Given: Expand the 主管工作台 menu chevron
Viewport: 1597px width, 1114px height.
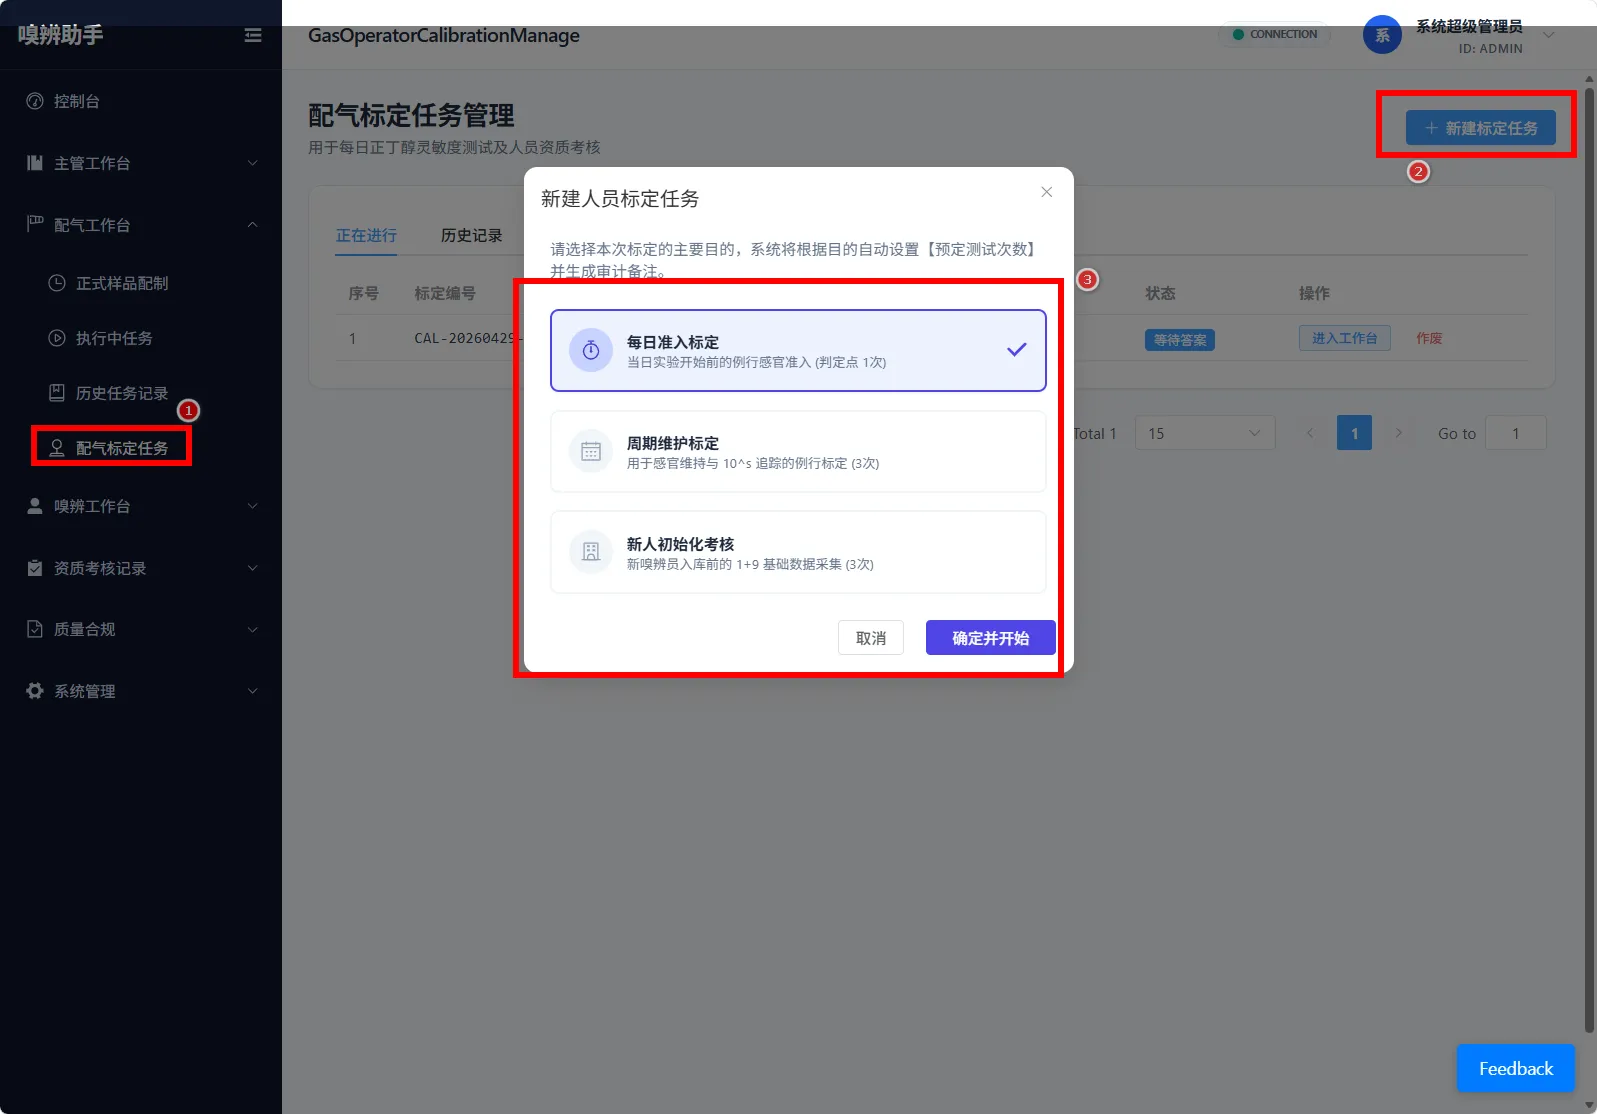Looking at the screenshot, I should 253,163.
